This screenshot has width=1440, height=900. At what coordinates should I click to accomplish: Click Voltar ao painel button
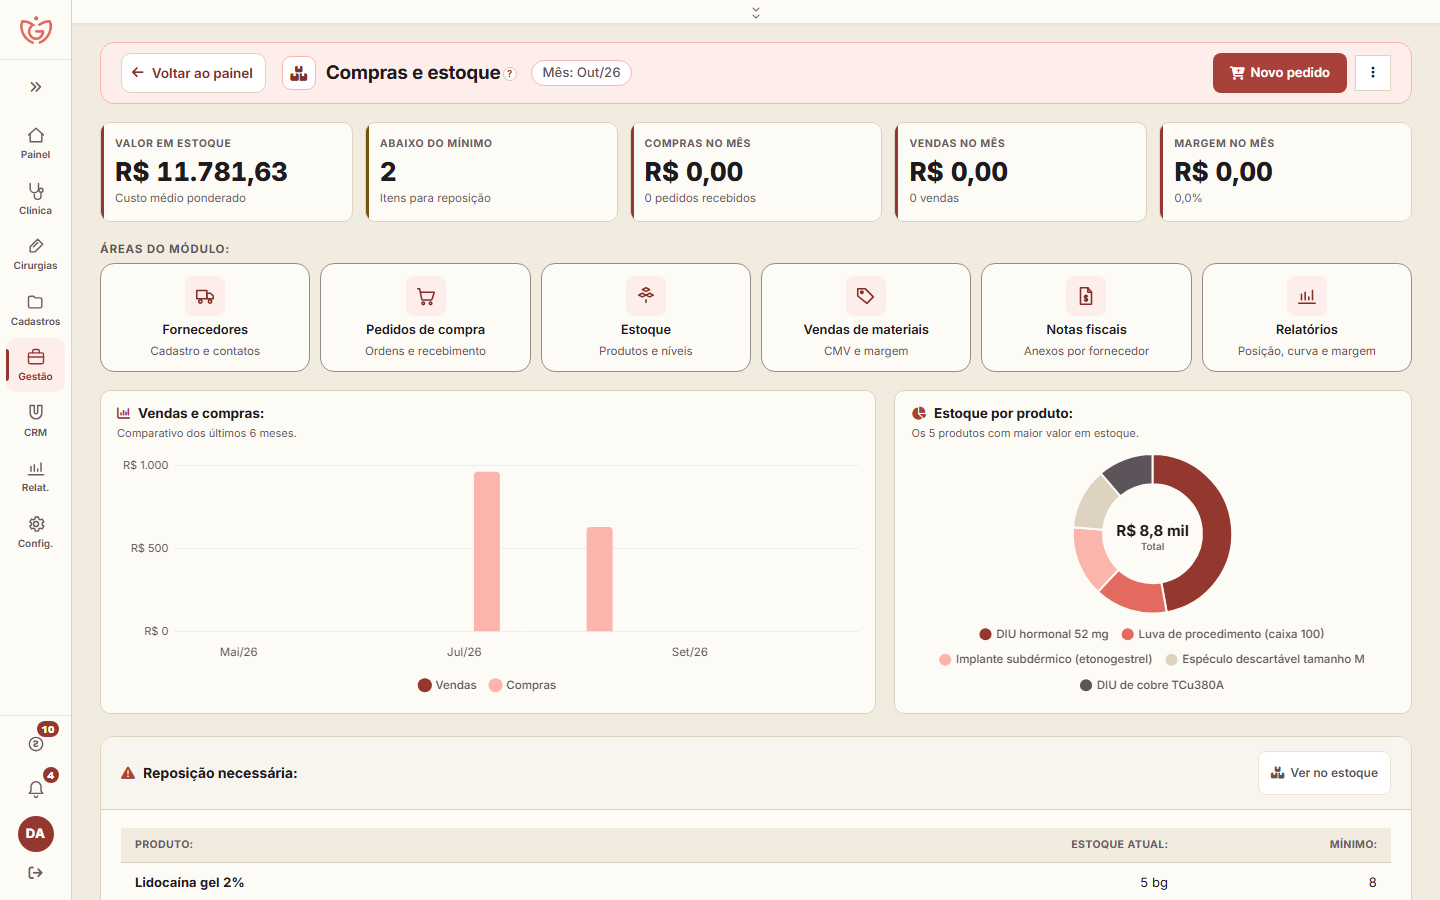pyautogui.click(x=193, y=73)
